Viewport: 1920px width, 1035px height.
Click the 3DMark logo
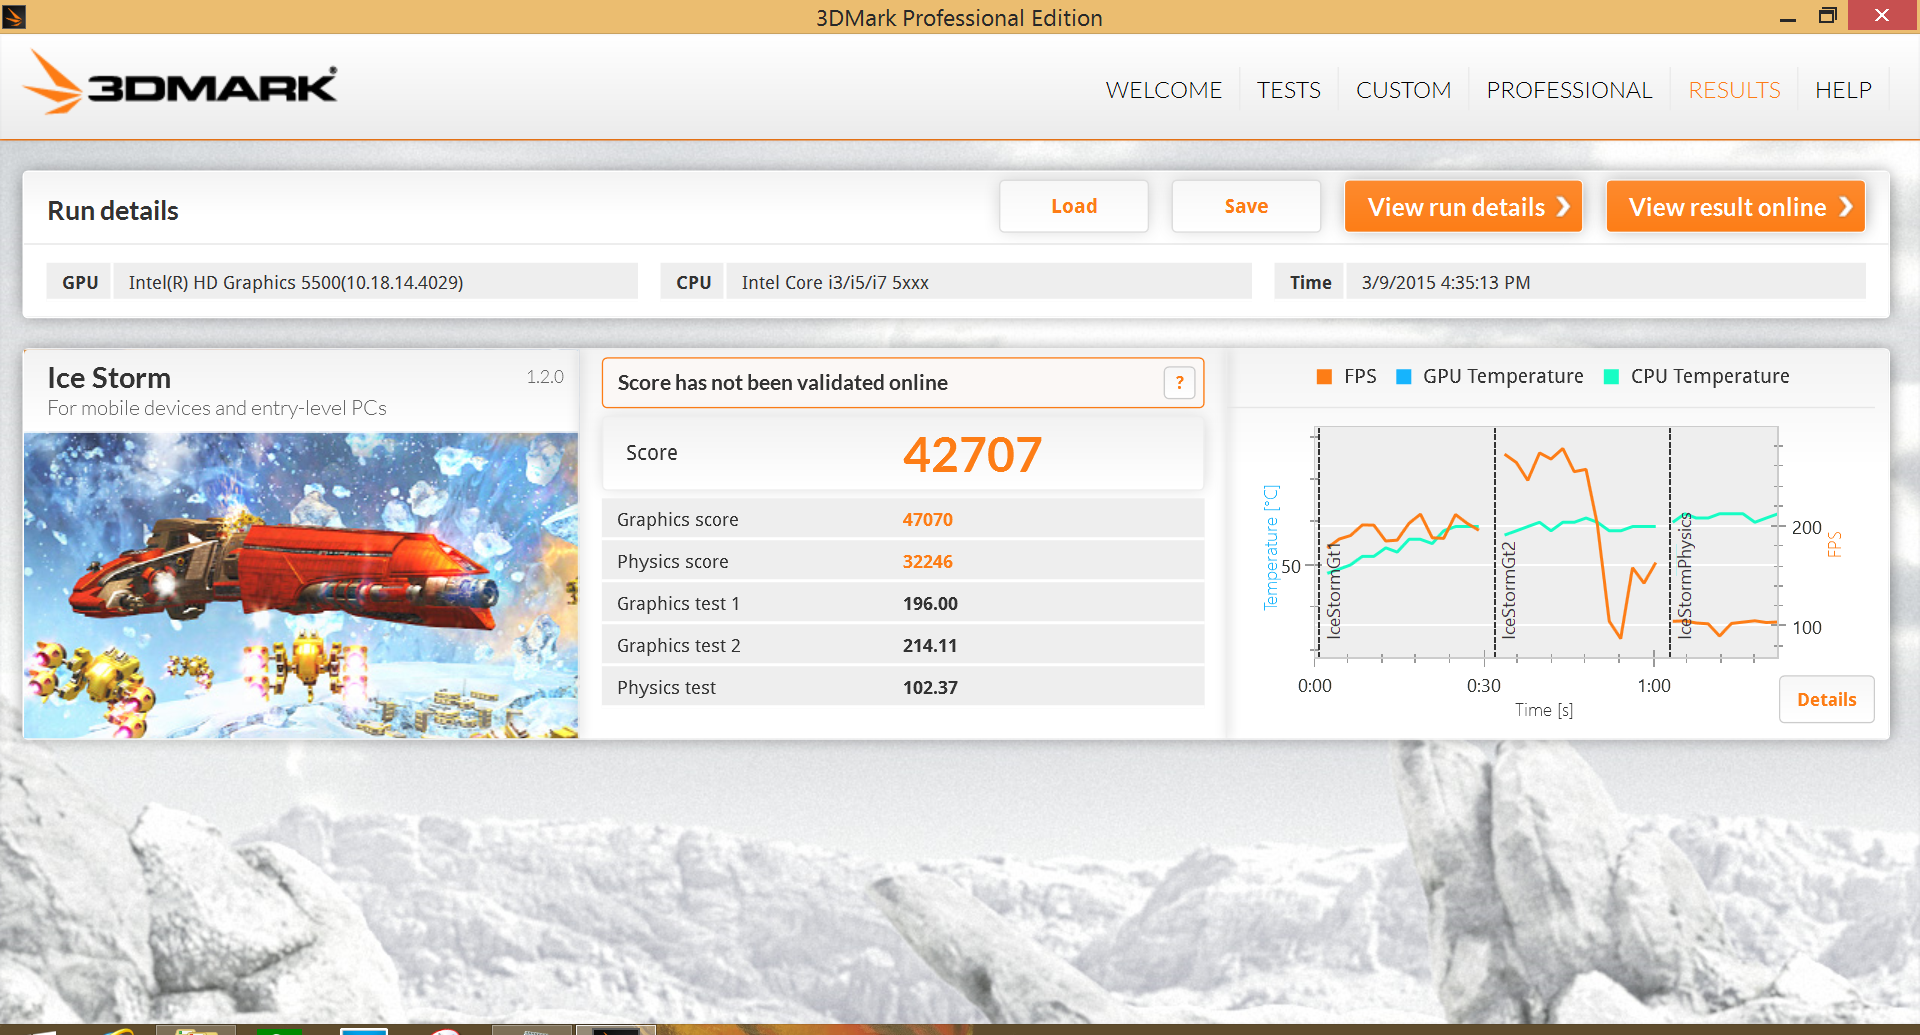click(x=180, y=83)
